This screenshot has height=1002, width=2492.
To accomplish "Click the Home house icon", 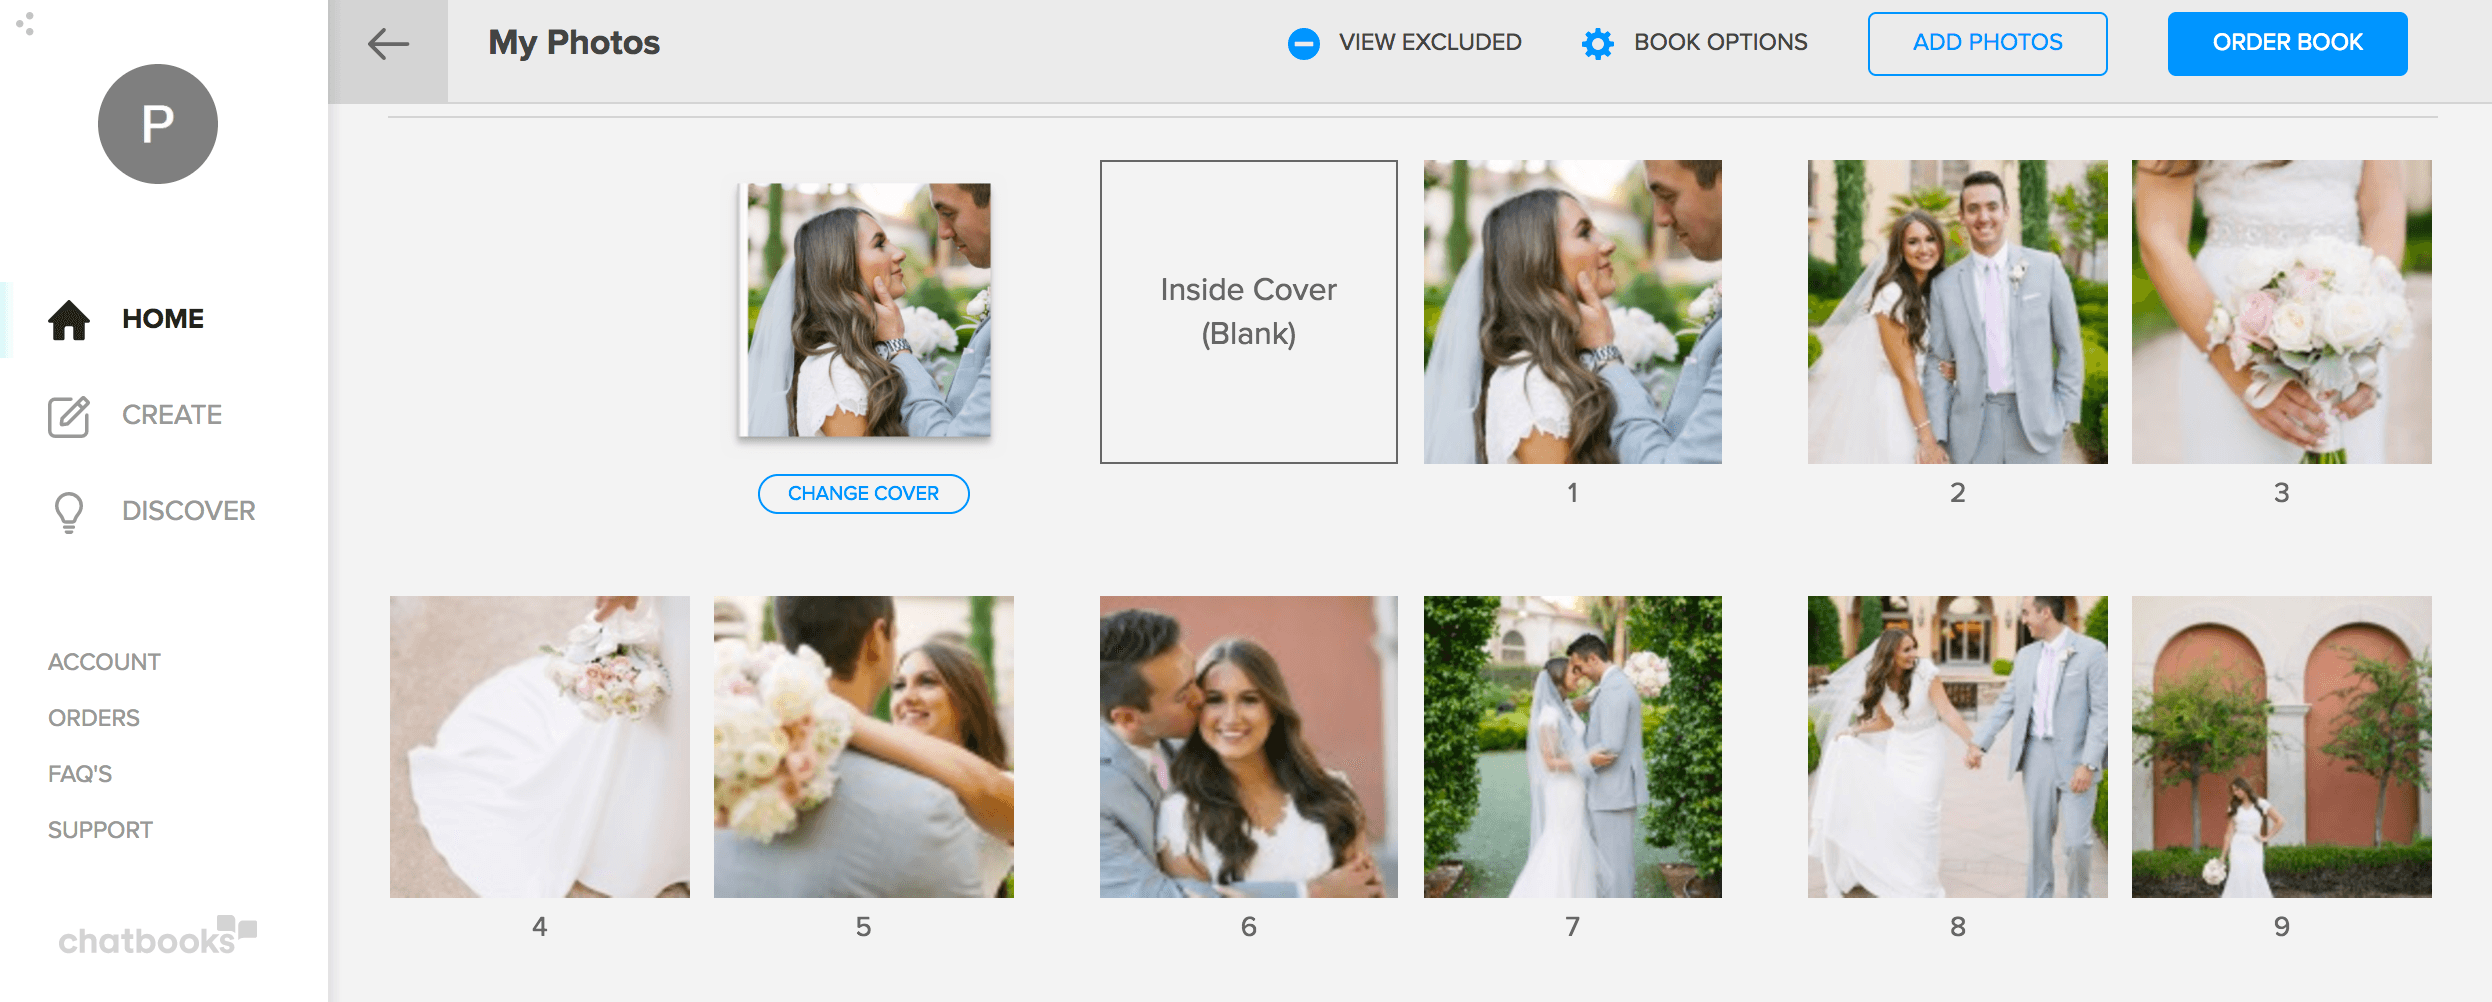I will click(x=69, y=320).
